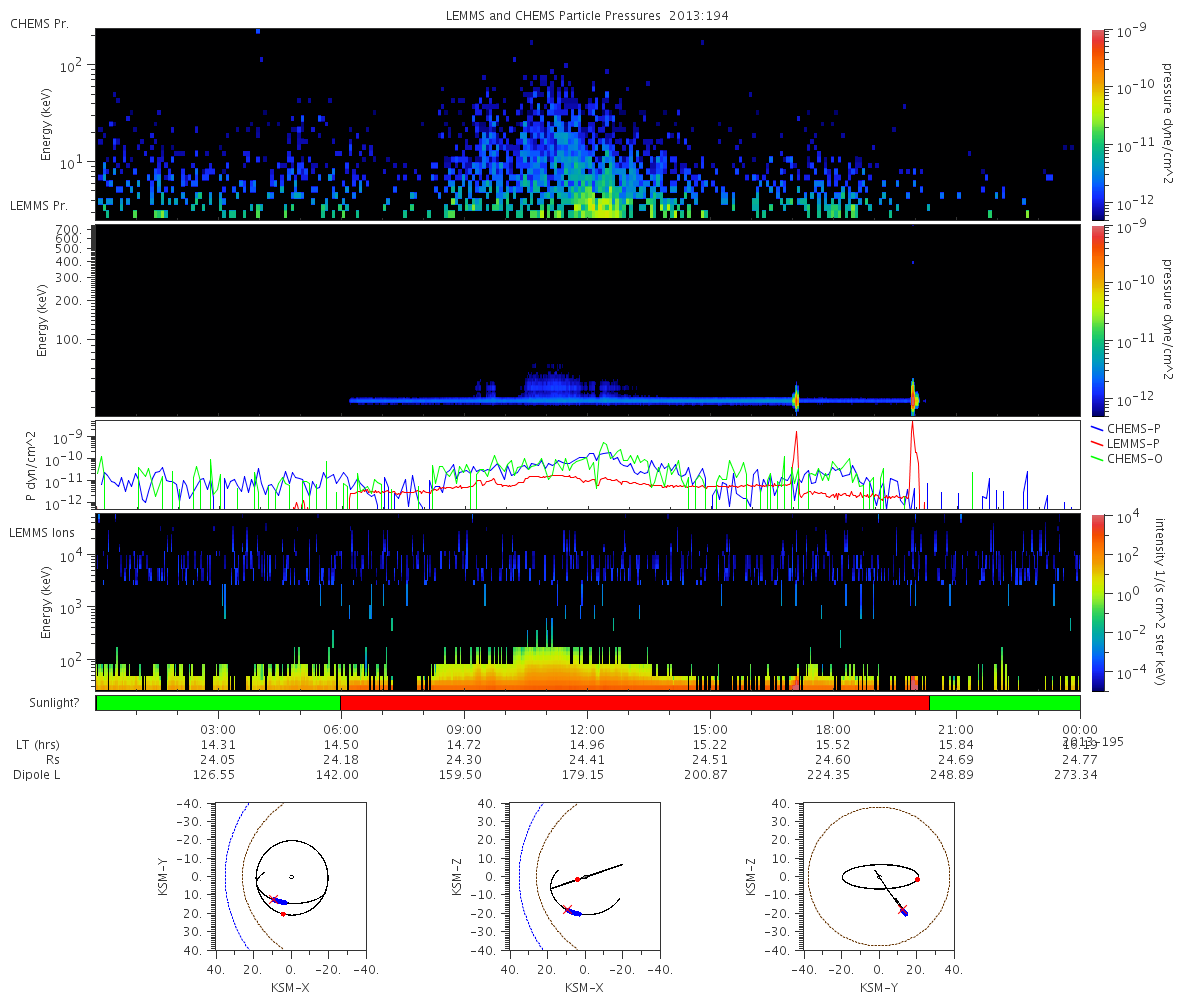
Task: Click the LT value 15.84
Action: pos(956,745)
